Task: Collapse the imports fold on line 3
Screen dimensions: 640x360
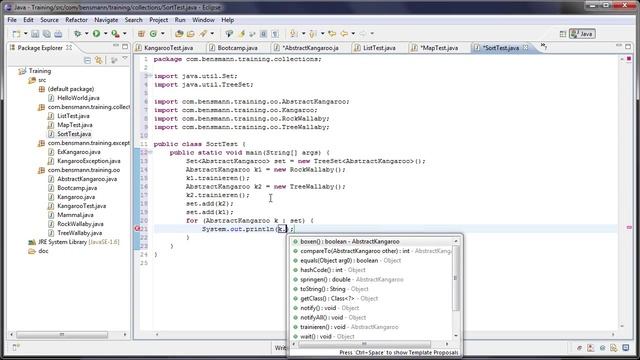Action: (x=150, y=76)
